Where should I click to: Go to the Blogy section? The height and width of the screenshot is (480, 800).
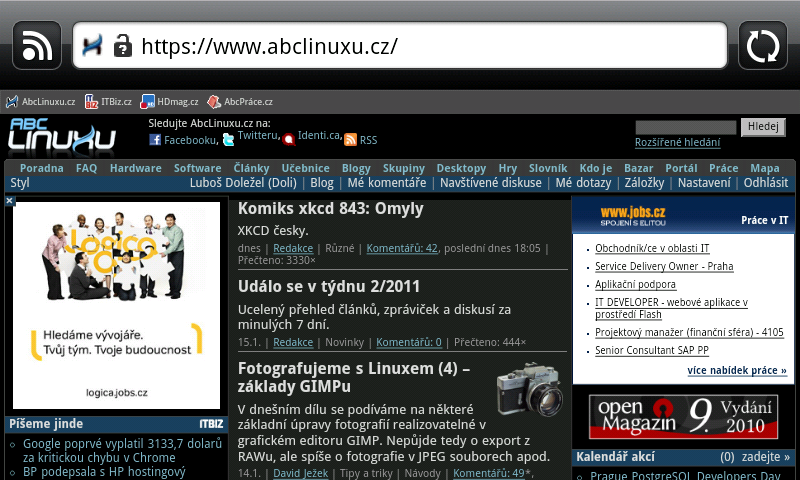pos(356,168)
